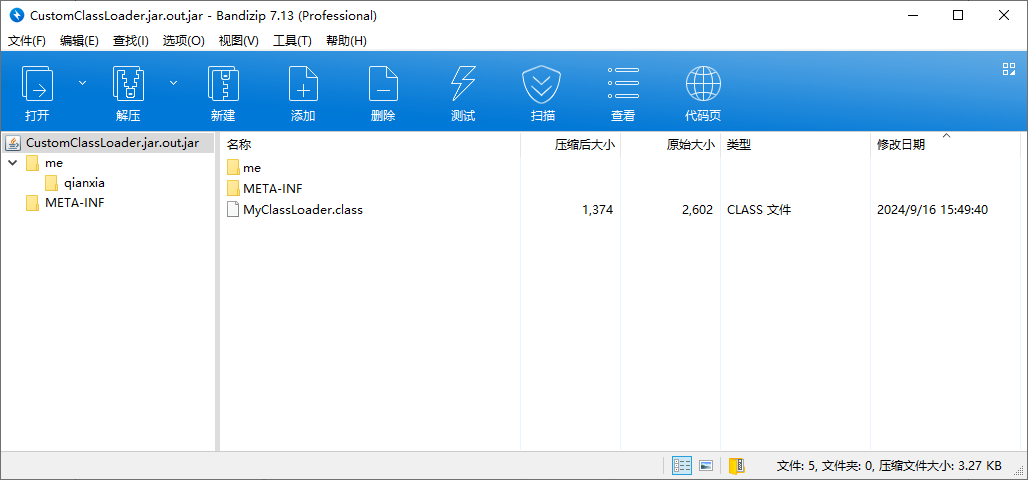Click the Open (打开) archive toolbar icon
The image size is (1028, 480).
[x=37, y=84]
